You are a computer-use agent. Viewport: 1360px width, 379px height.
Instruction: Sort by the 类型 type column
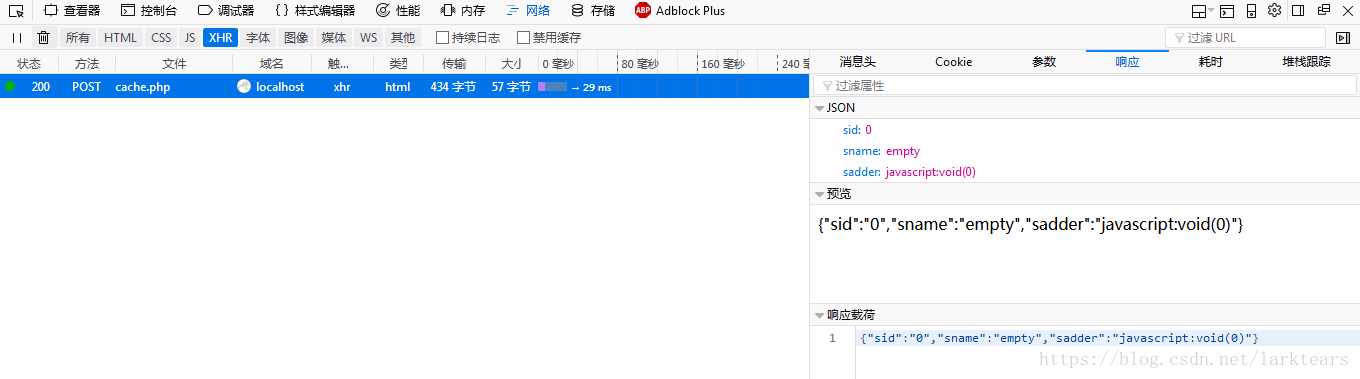click(x=398, y=63)
